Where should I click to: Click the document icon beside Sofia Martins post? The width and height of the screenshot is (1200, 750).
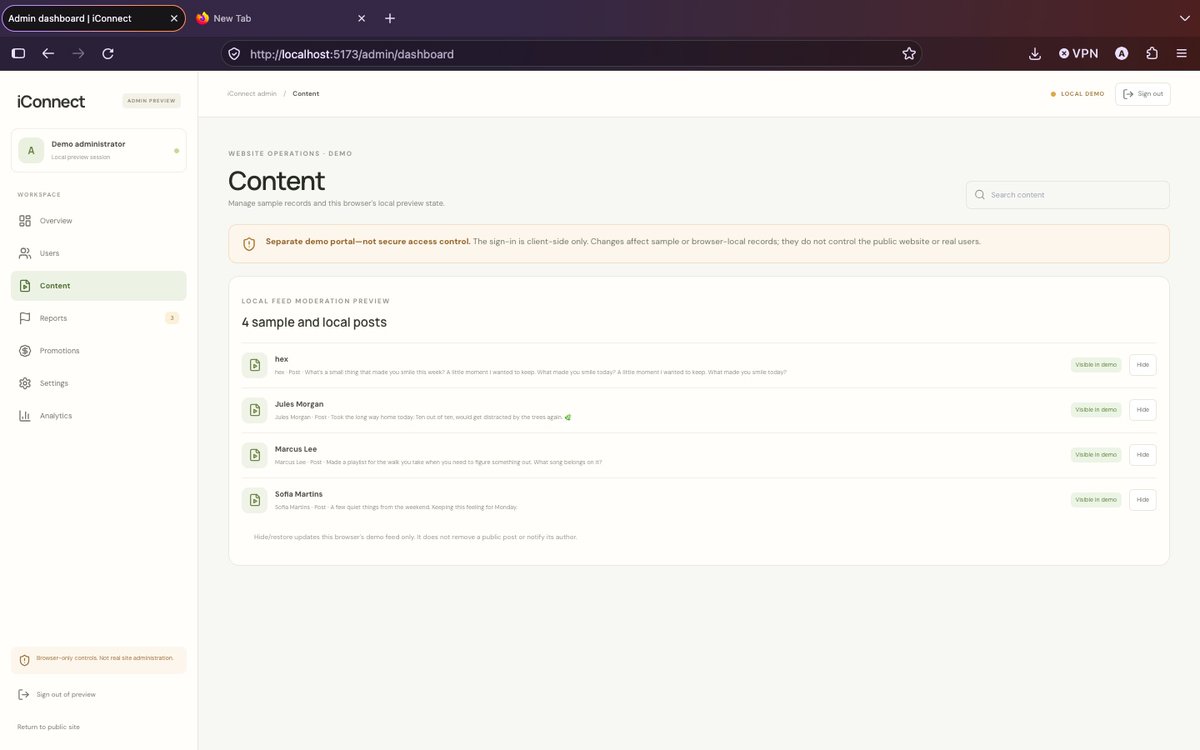pyautogui.click(x=254, y=500)
